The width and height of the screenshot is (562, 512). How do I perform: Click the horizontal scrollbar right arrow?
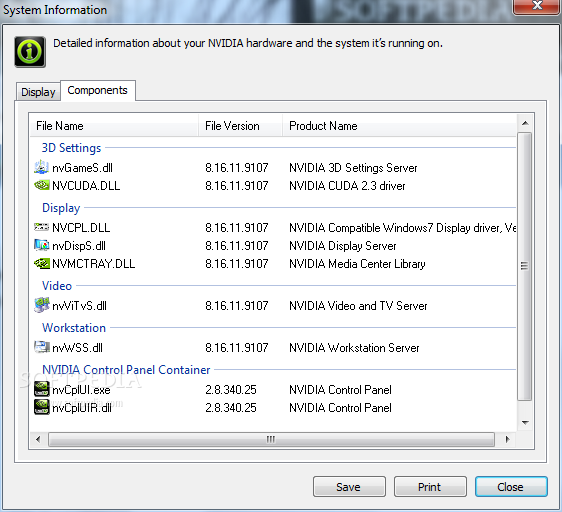(x=507, y=439)
